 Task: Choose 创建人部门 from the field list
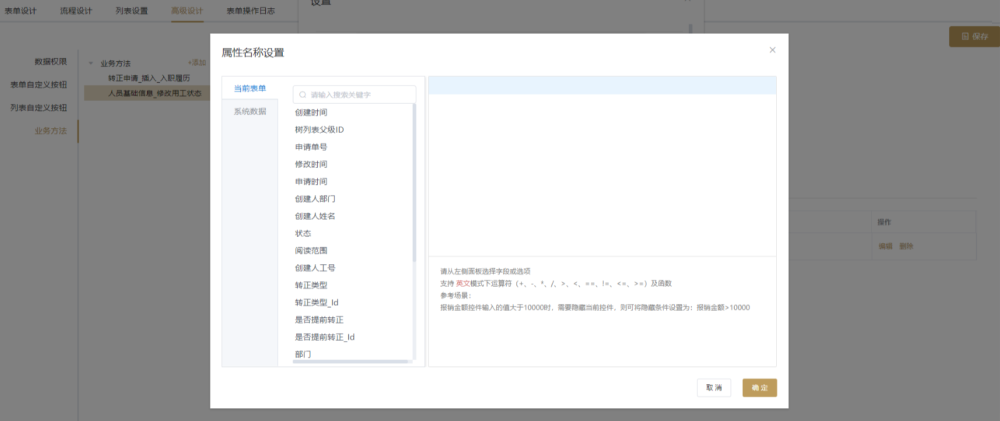pyautogui.click(x=314, y=199)
